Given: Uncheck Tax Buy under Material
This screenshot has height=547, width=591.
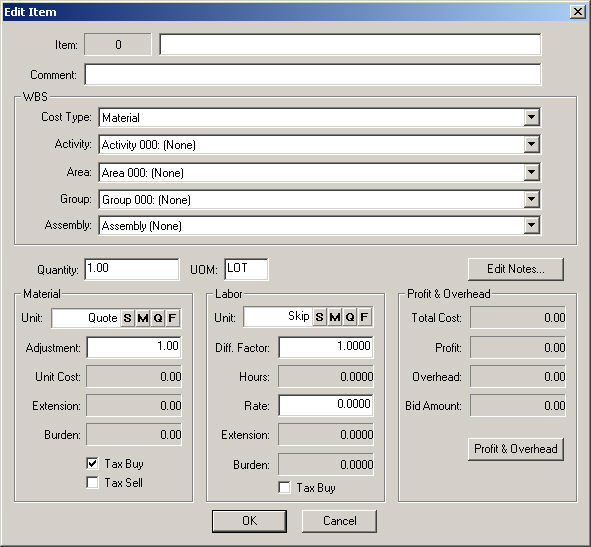Looking at the screenshot, I should coord(92,463).
